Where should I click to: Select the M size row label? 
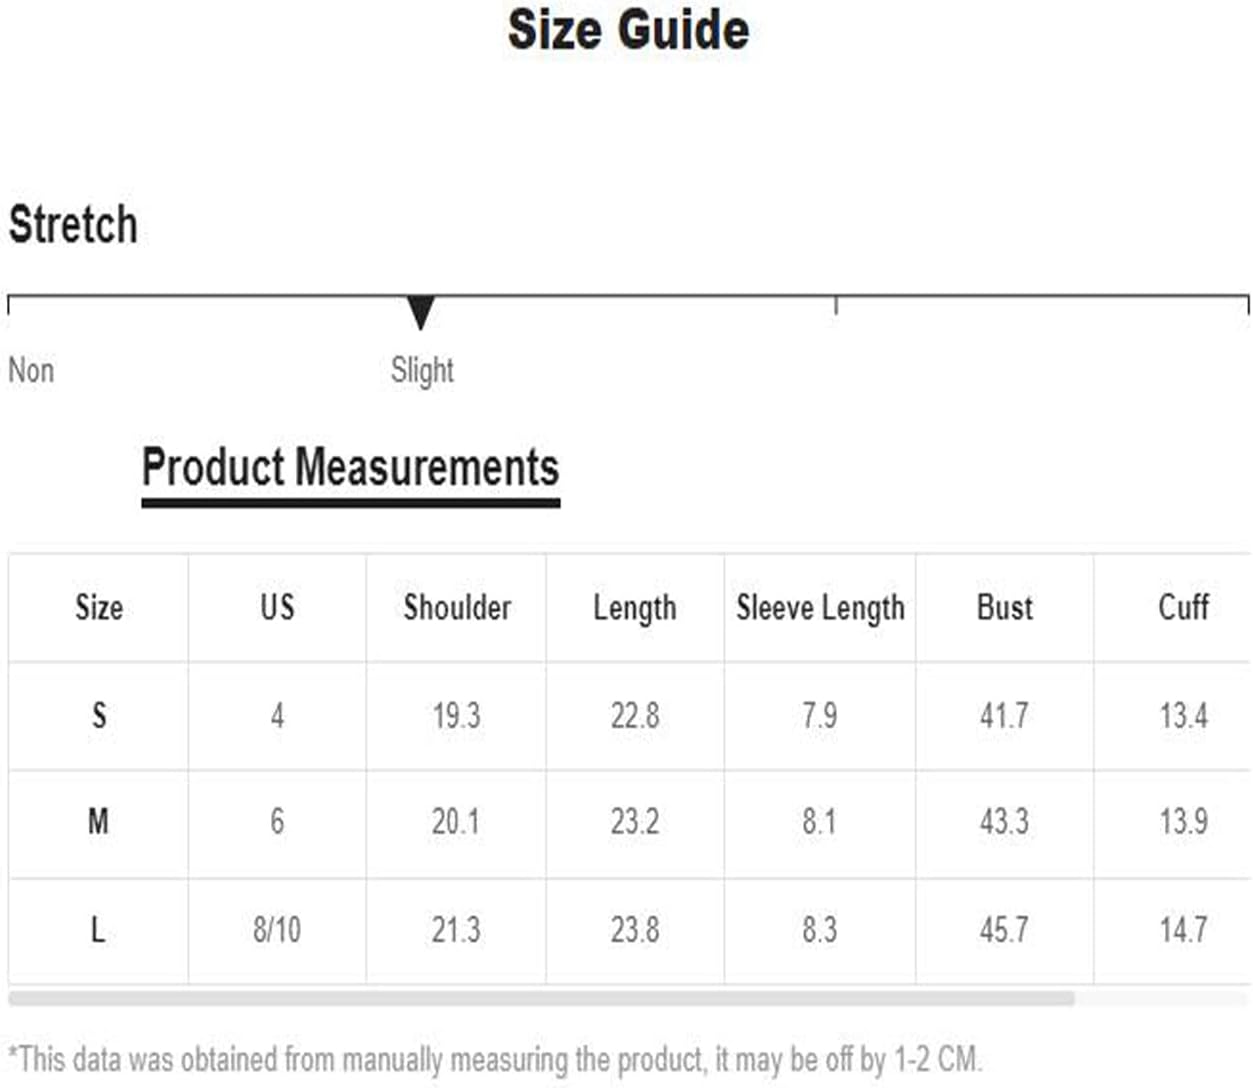click(98, 822)
